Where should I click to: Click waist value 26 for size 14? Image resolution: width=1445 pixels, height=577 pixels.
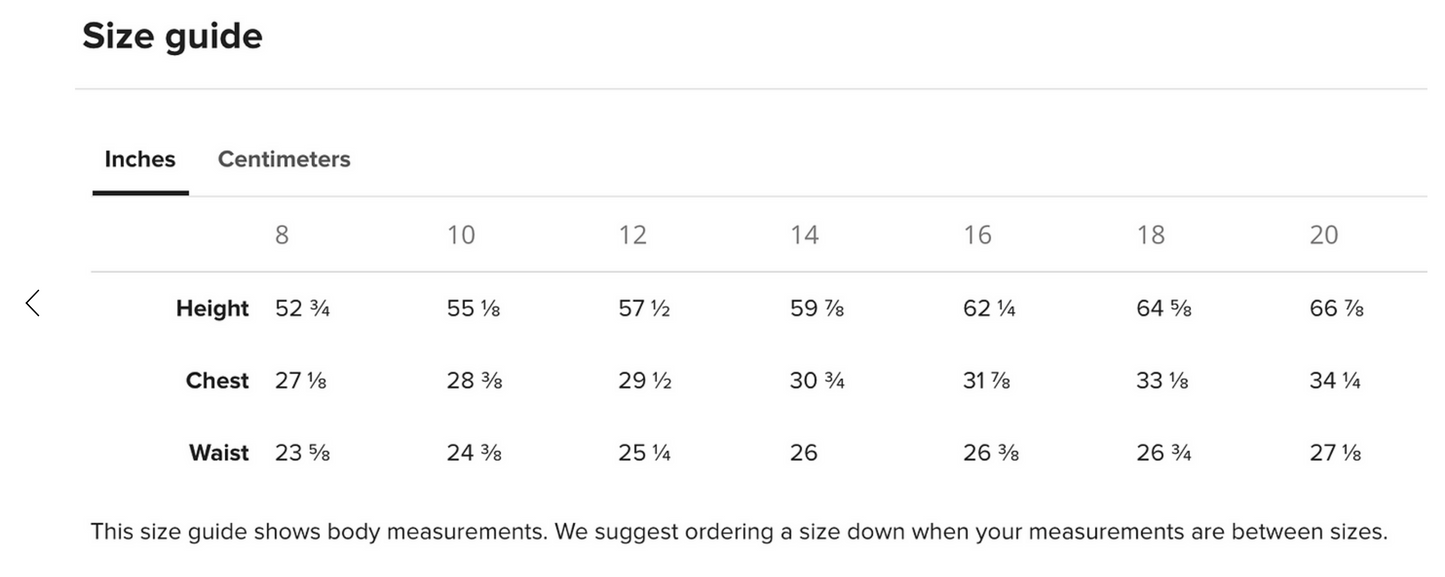tap(804, 453)
